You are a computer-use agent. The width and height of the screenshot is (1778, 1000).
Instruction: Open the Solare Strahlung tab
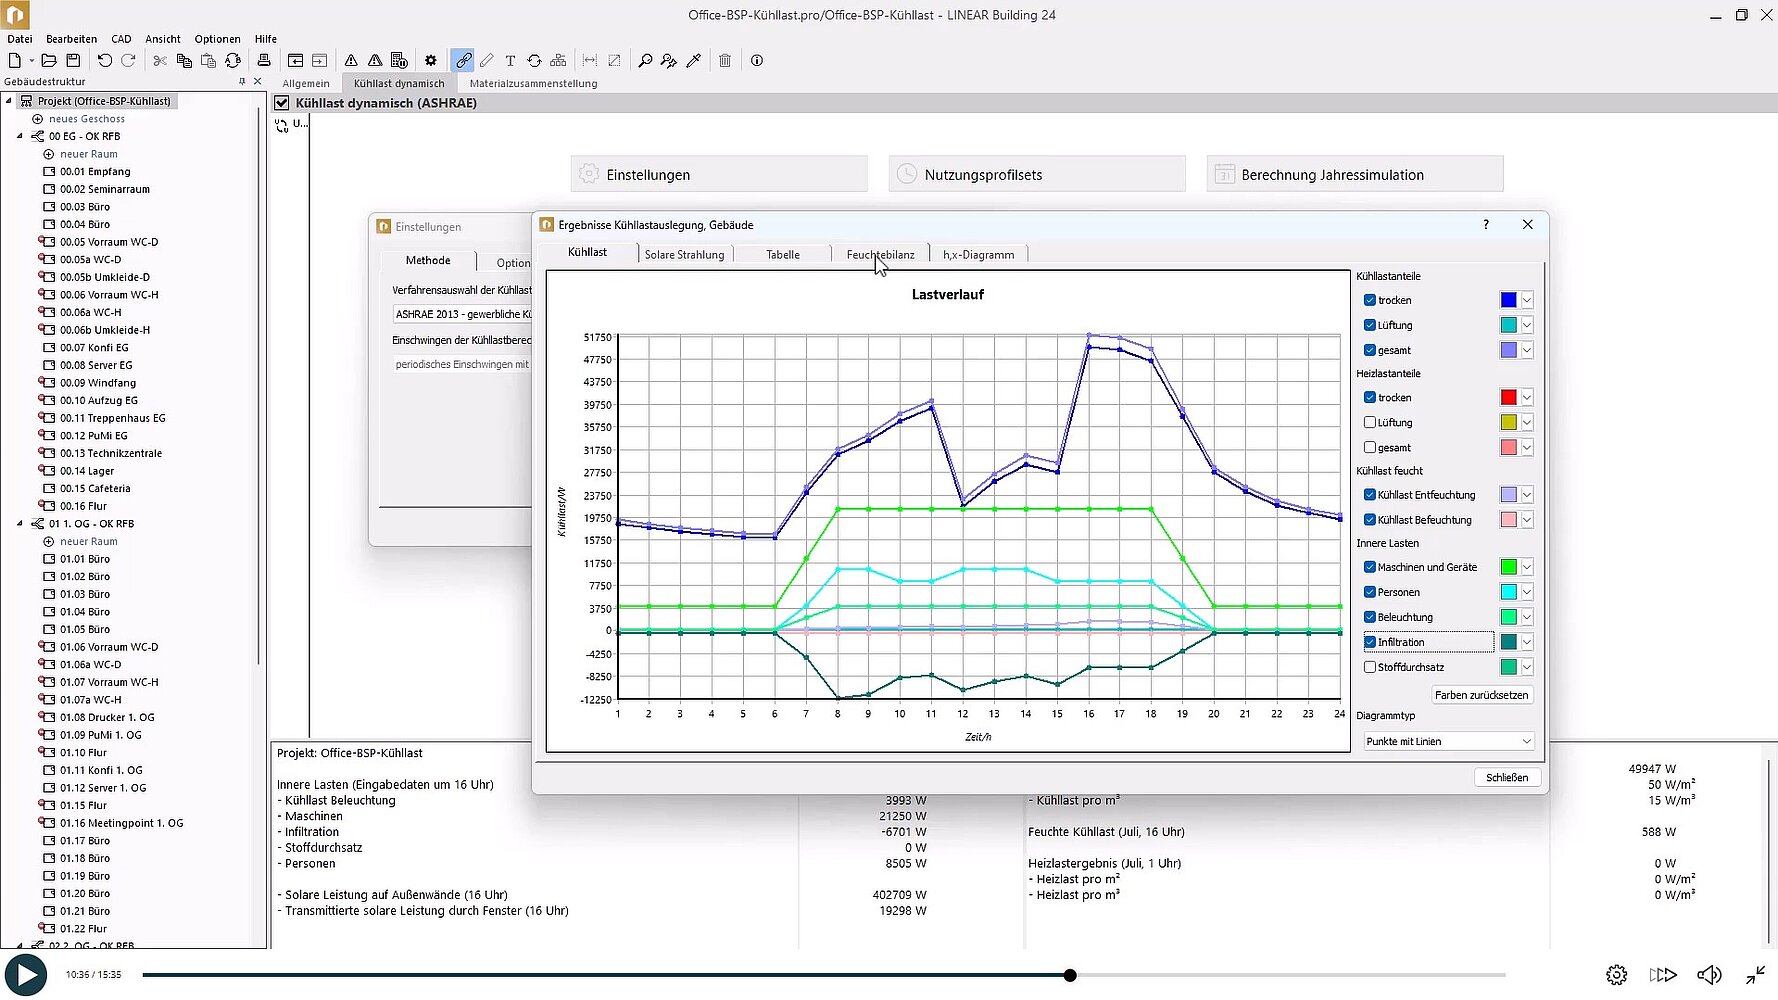(684, 255)
